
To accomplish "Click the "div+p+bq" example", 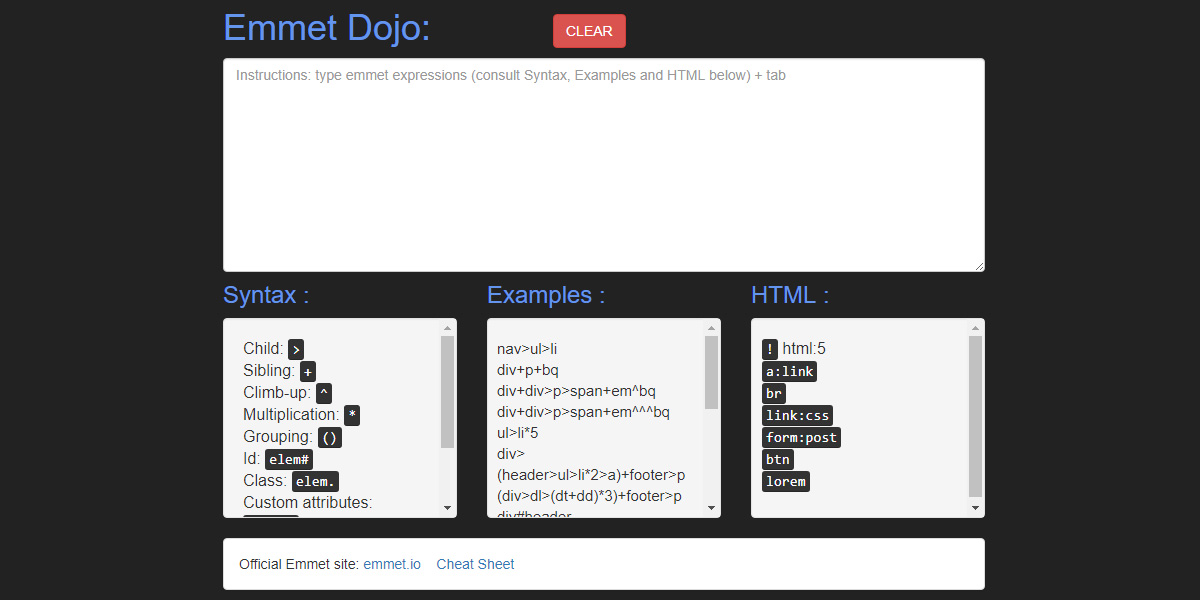I will click(528, 370).
